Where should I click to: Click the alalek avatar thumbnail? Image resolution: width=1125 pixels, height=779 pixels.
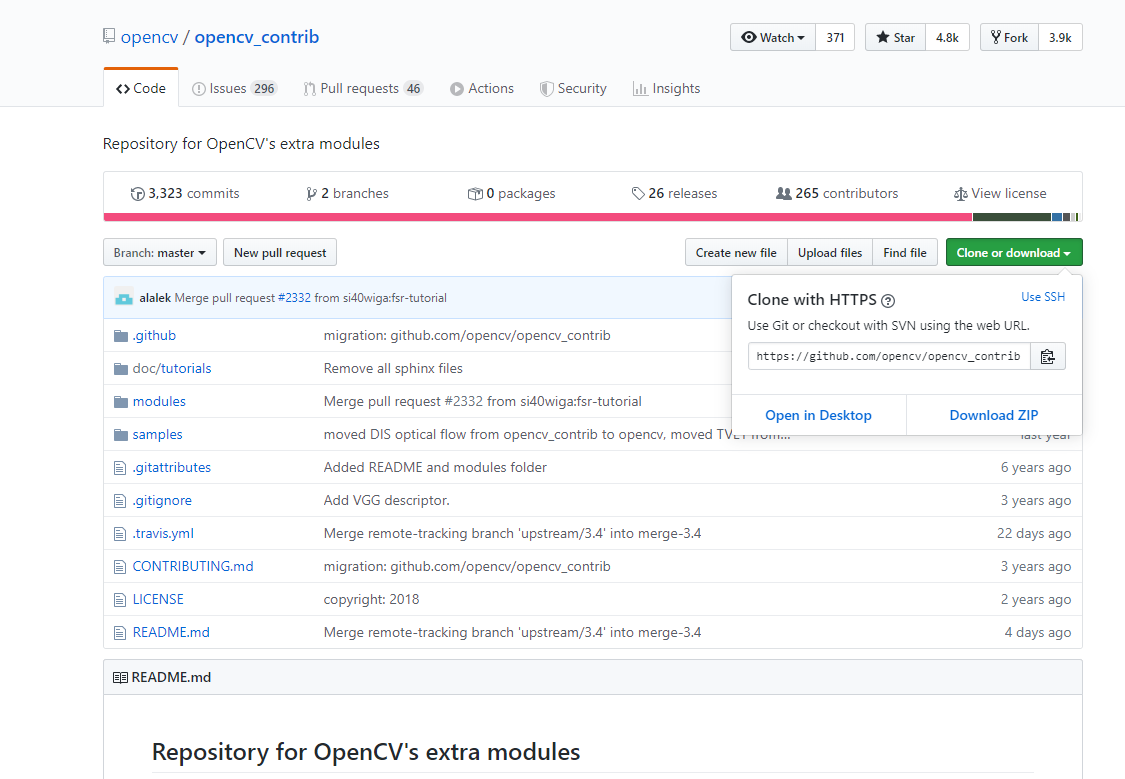(124, 298)
